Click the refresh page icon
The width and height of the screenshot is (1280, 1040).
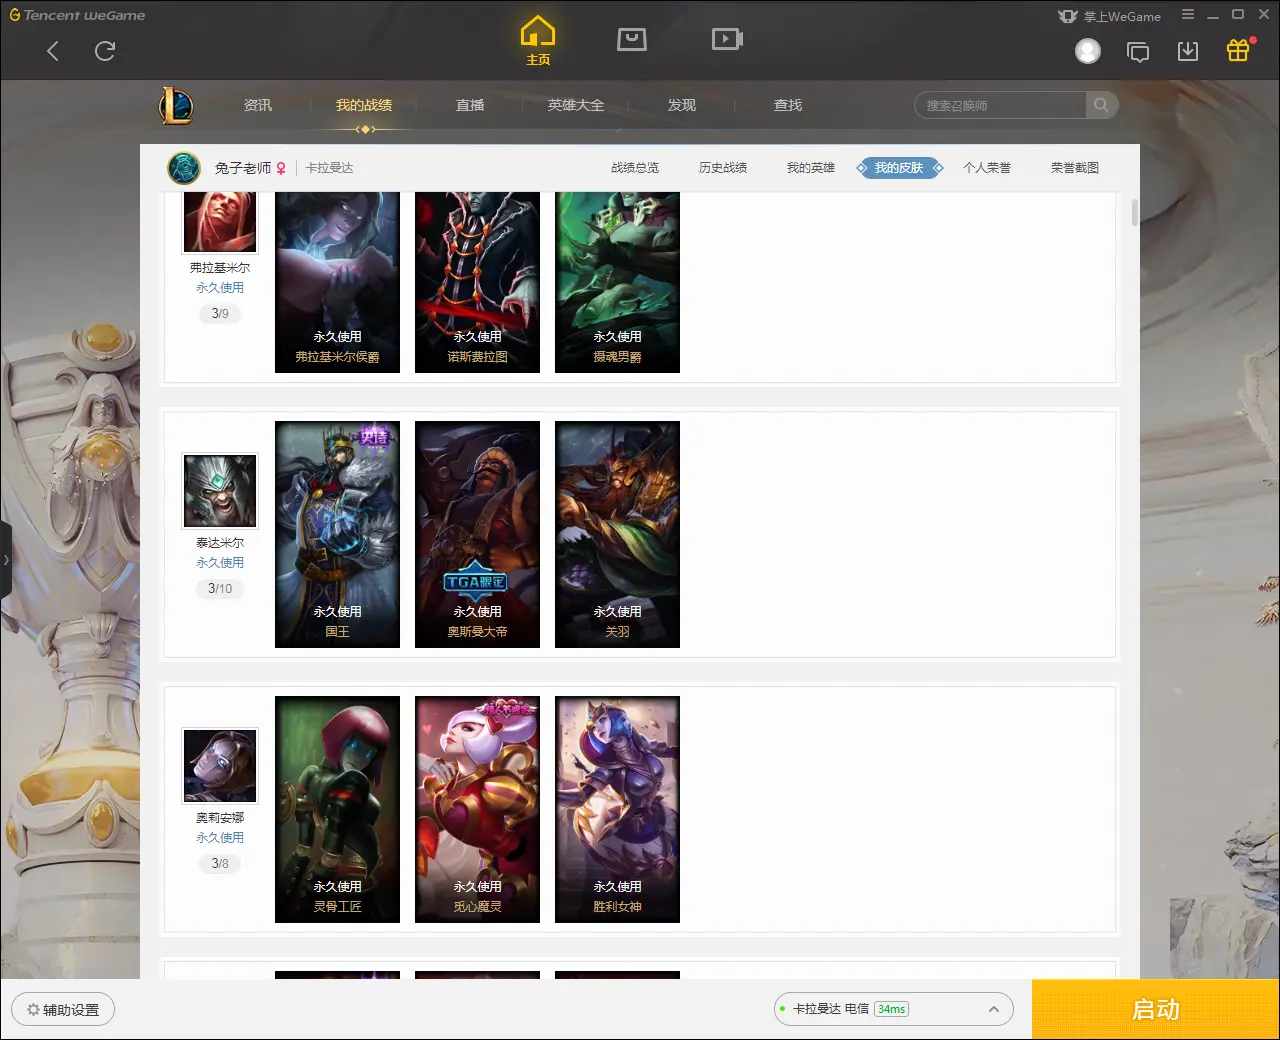pyautogui.click(x=105, y=51)
